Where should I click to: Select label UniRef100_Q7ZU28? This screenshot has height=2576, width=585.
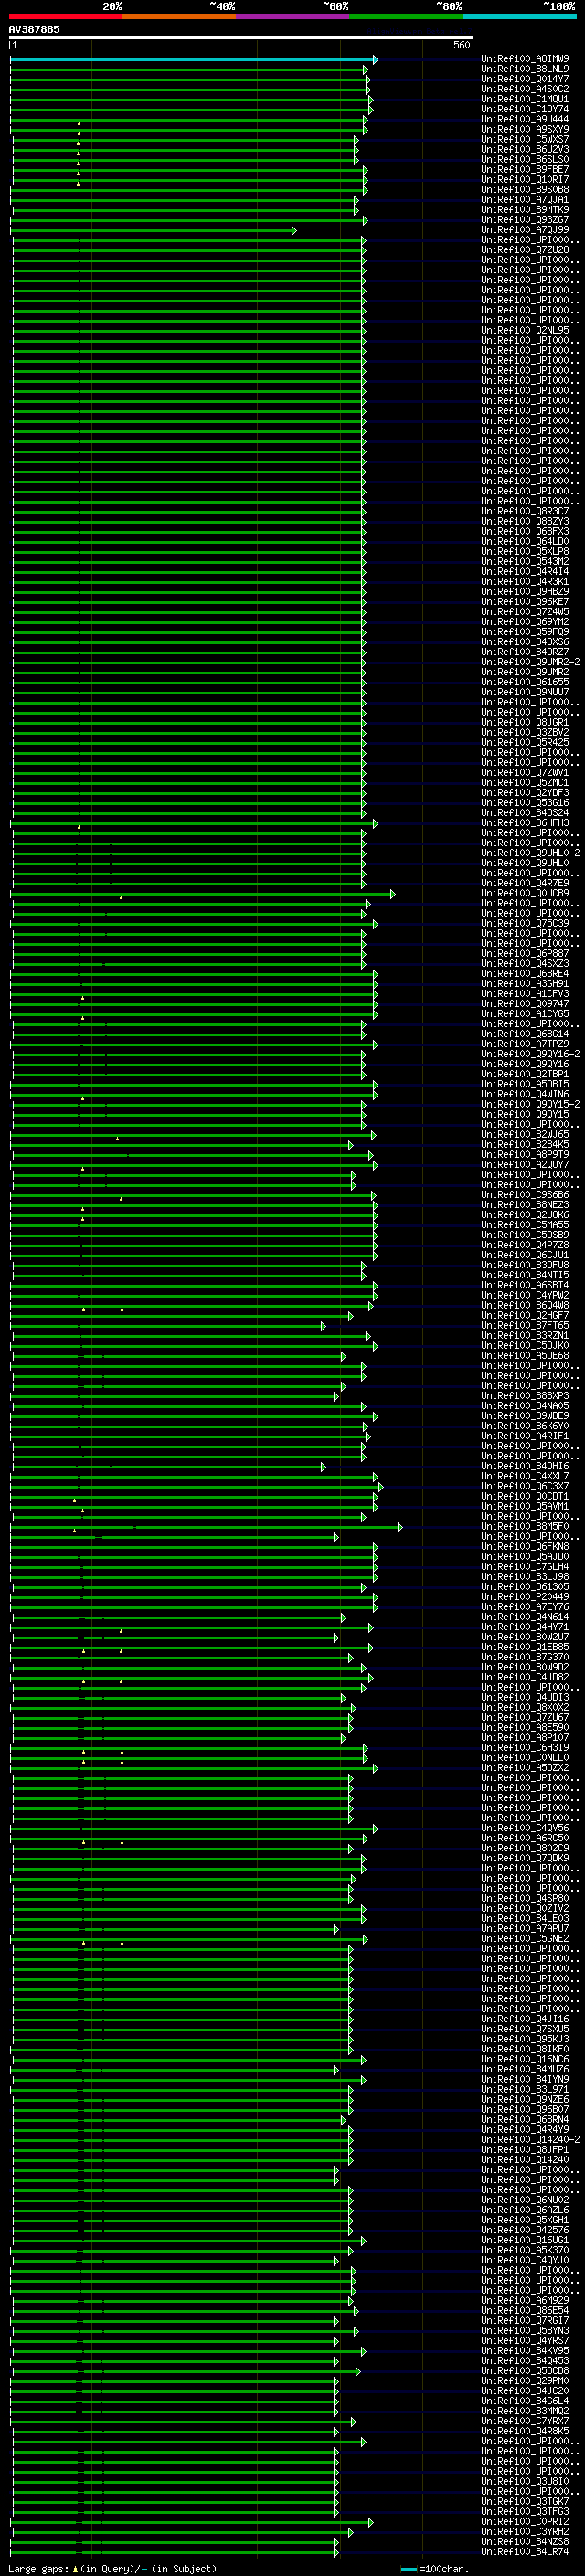525,250
